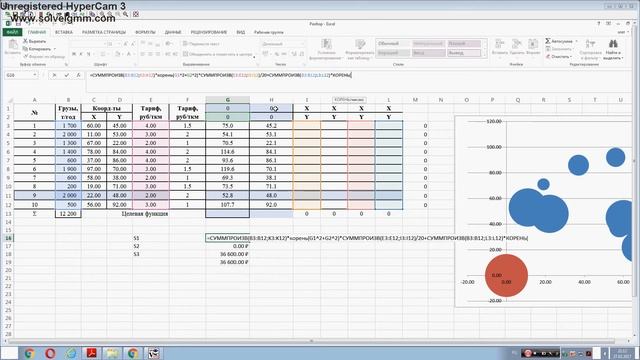Screen dimensions: 640x360
Task: Open the Conditional Formatting menu
Action: [x=327, y=50]
